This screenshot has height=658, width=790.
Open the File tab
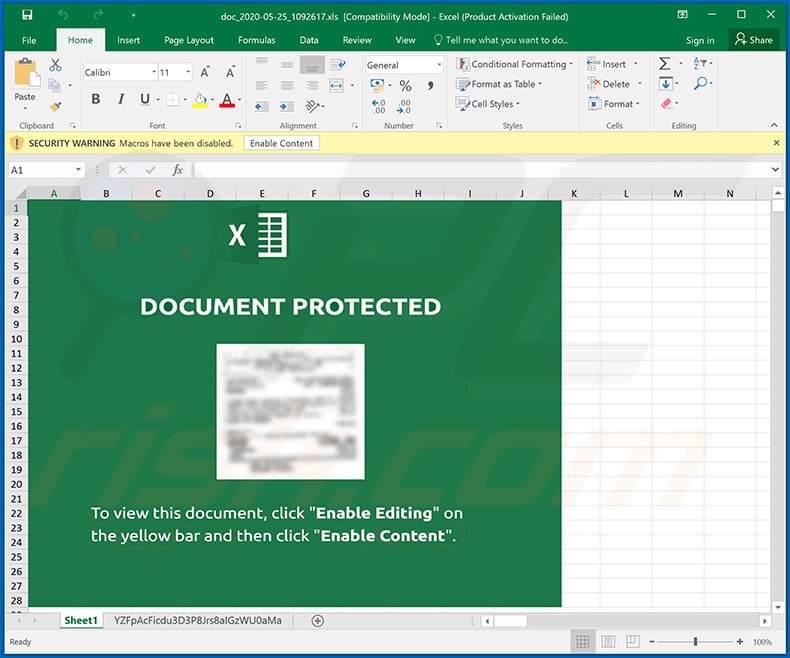pyautogui.click(x=29, y=40)
